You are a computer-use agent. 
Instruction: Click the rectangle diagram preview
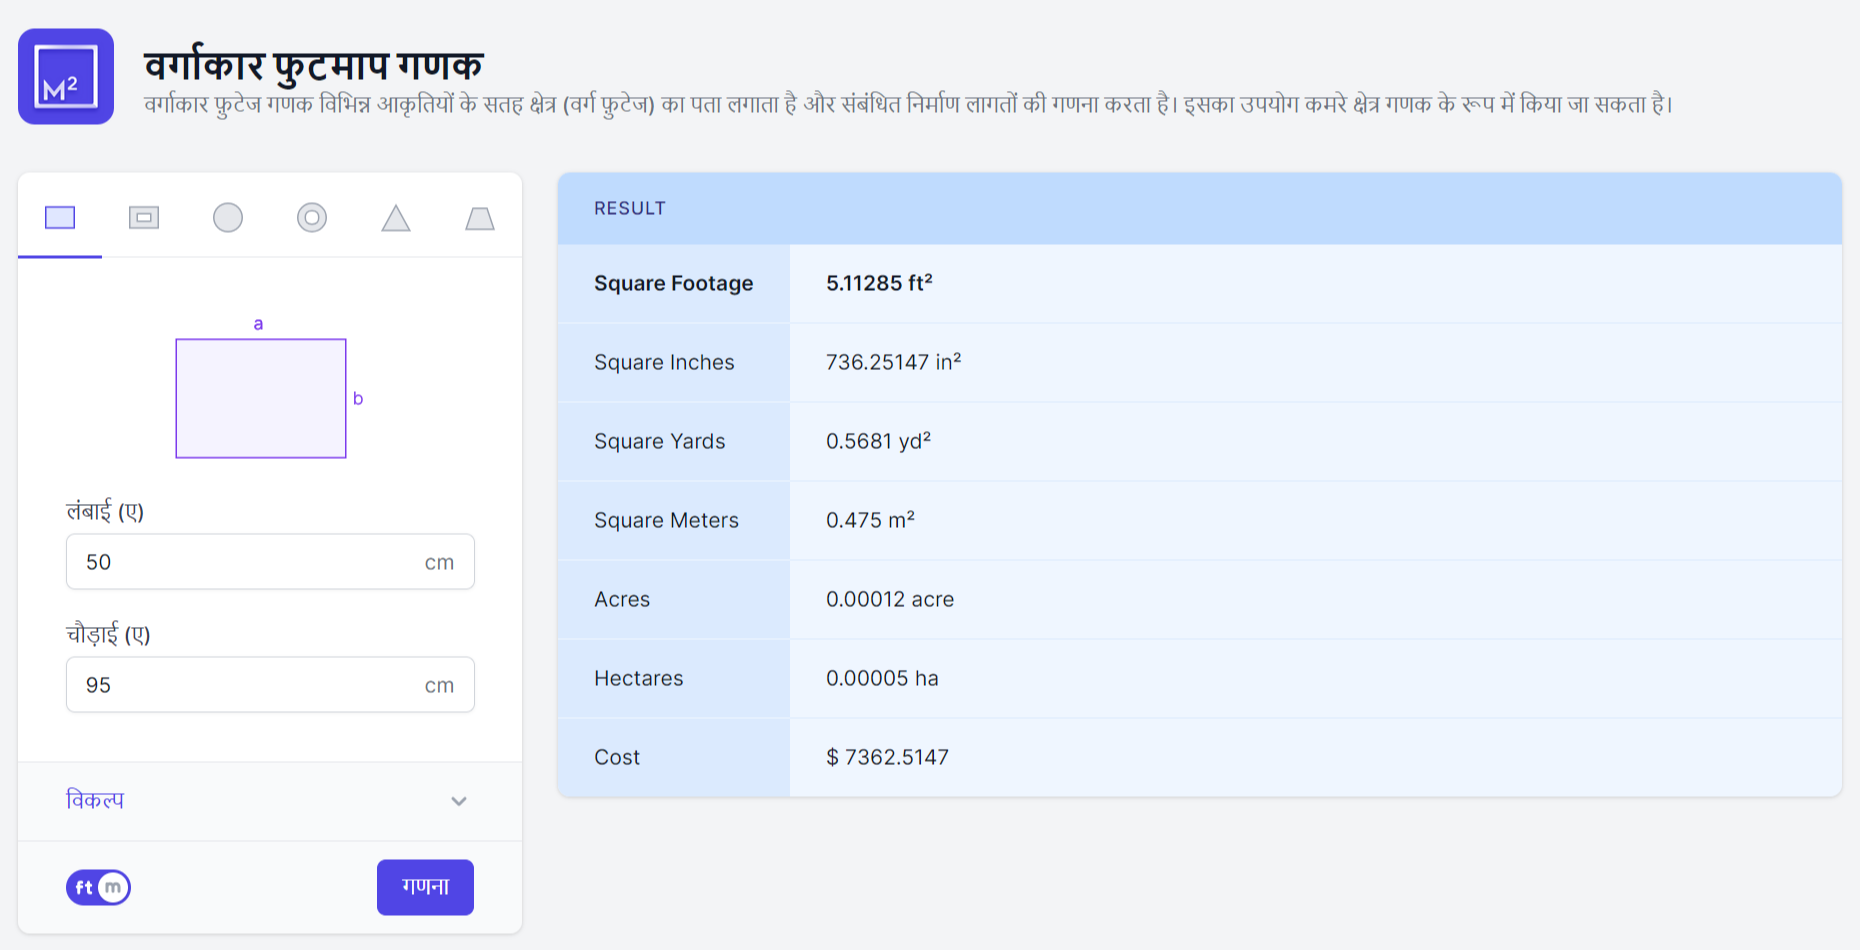(261, 398)
